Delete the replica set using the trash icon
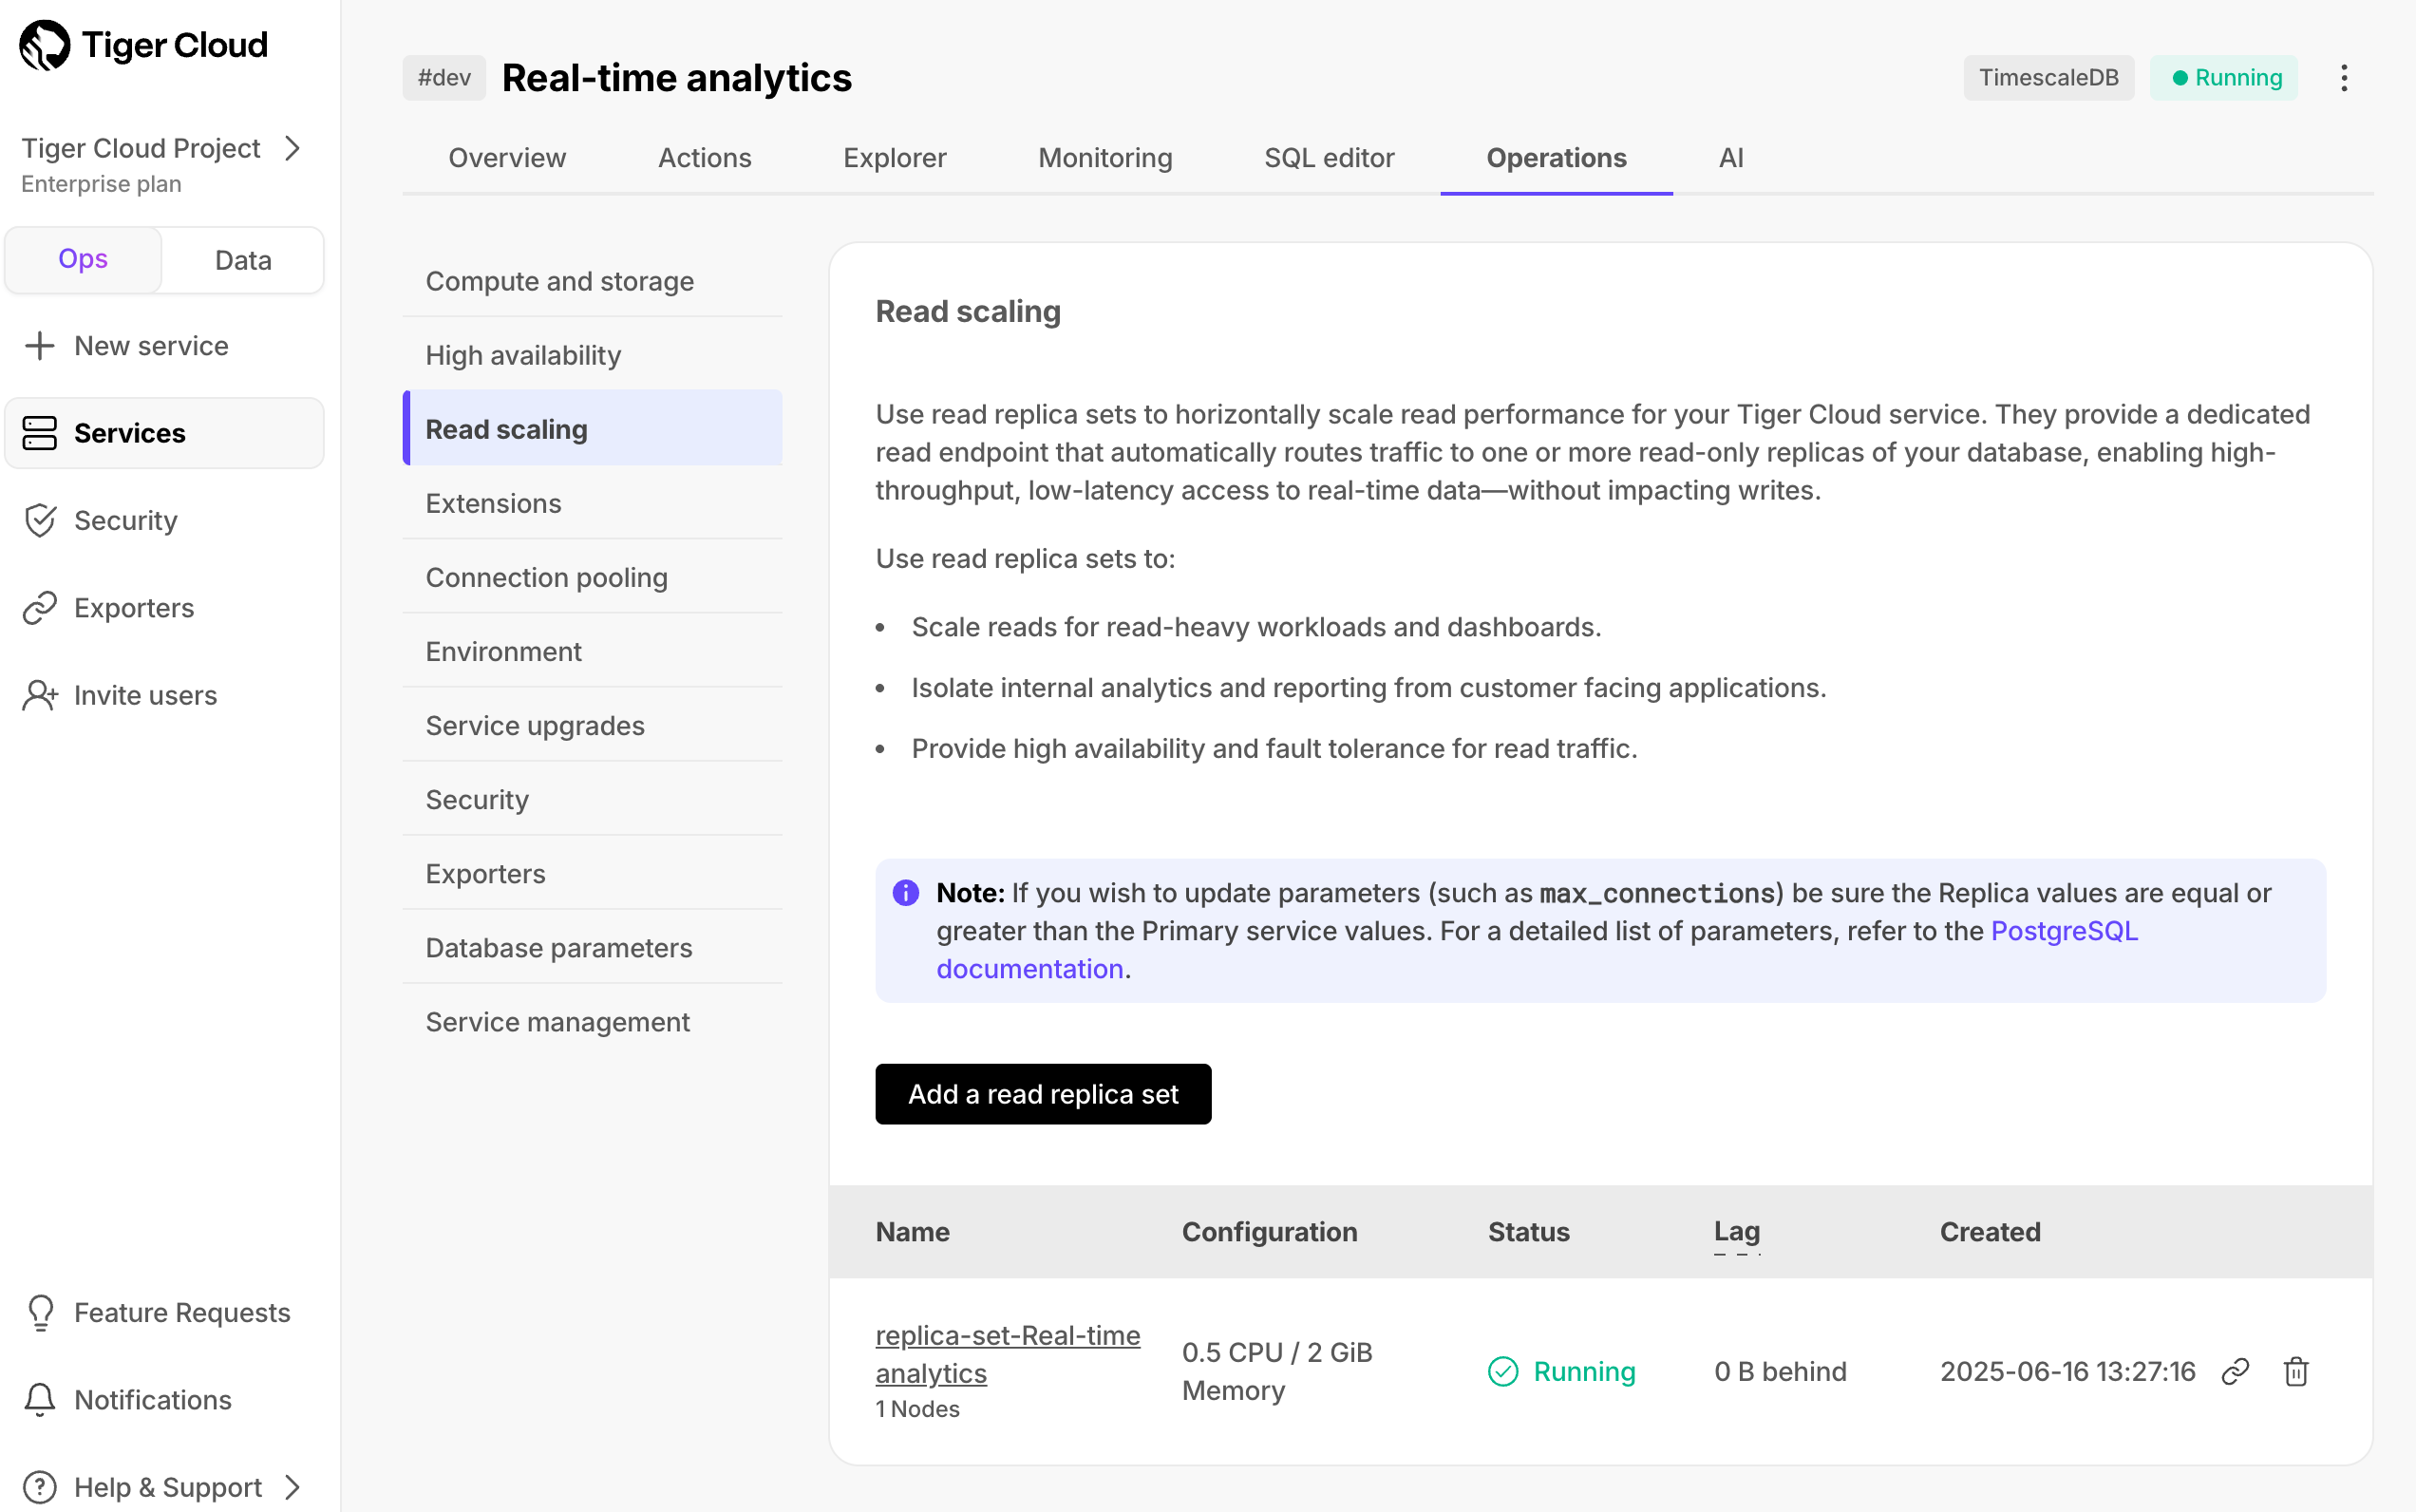The width and height of the screenshot is (2416, 1512). coord(2296,1371)
